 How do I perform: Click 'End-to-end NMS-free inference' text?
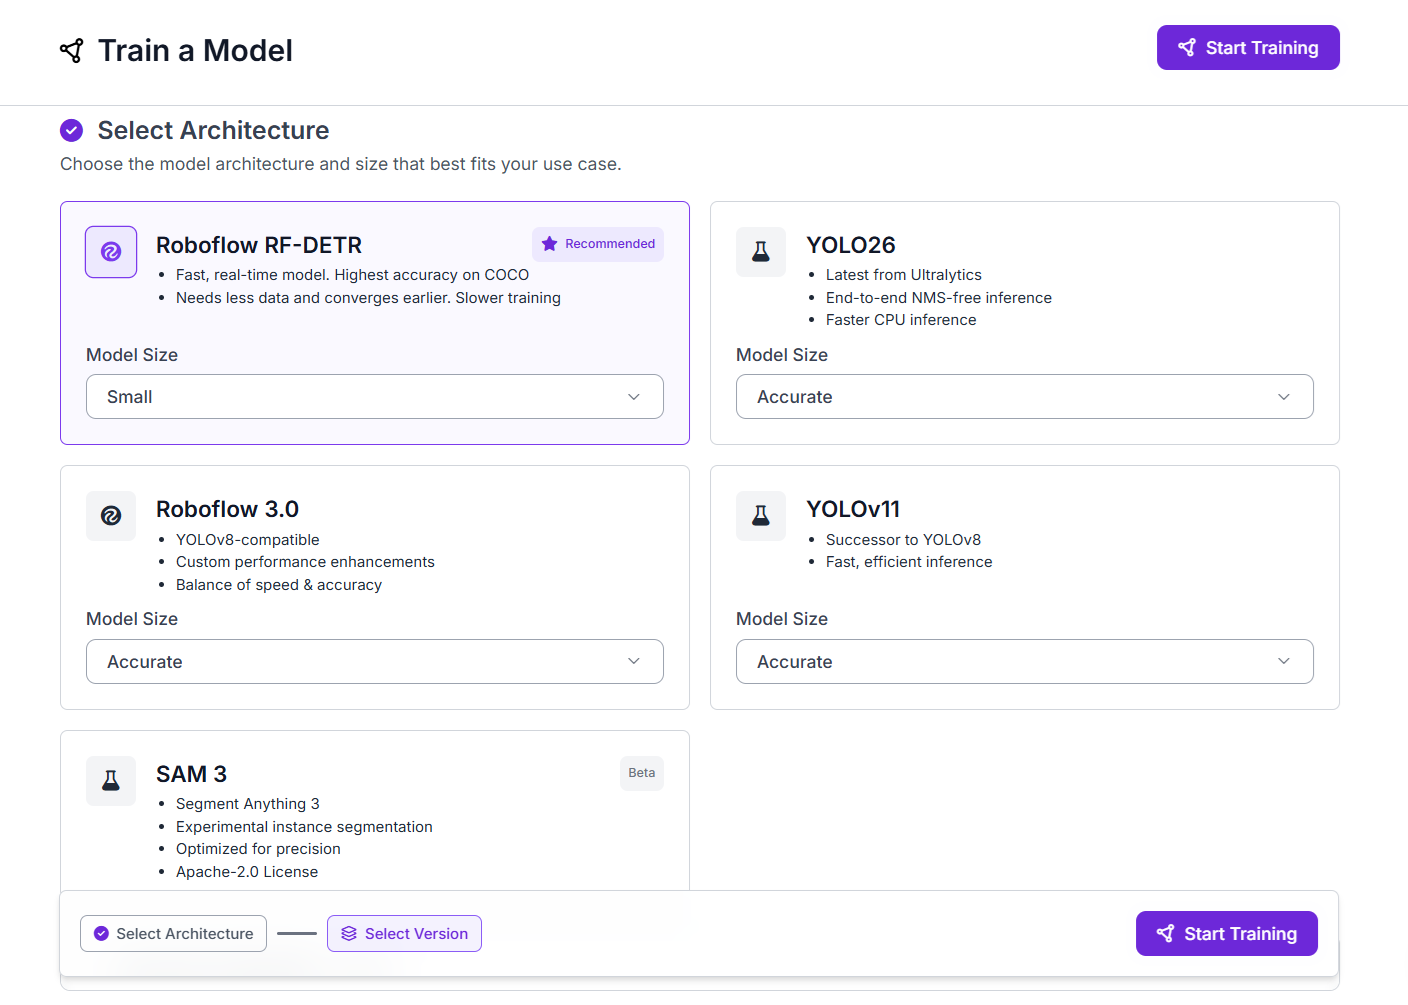(939, 298)
